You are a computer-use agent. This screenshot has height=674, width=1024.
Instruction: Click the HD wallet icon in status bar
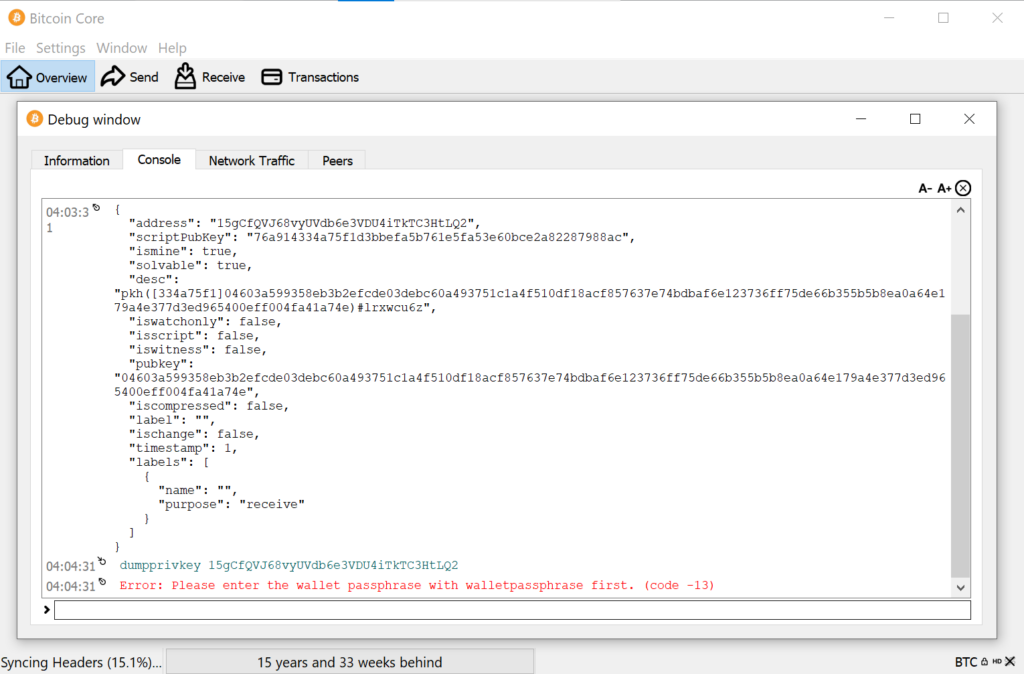(997, 662)
